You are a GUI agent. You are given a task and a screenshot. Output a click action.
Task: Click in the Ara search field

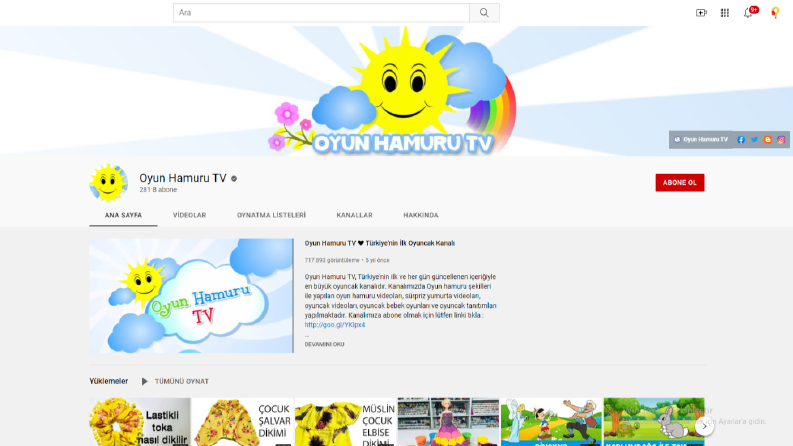coord(321,13)
